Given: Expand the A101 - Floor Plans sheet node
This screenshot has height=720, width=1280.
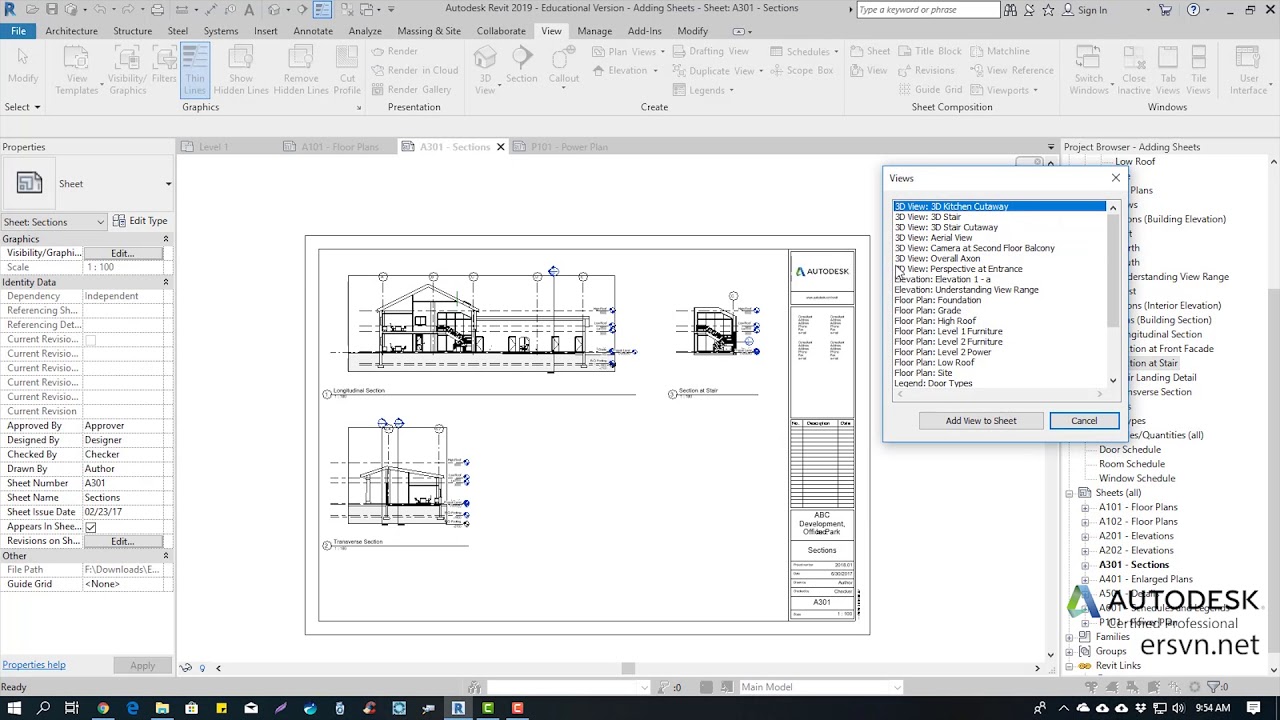Looking at the screenshot, I should [1086, 507].
